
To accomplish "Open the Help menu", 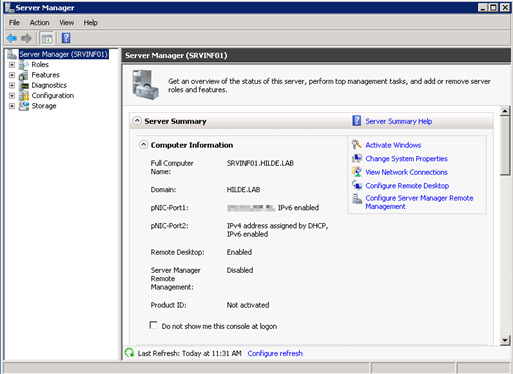I will (90, 23).
